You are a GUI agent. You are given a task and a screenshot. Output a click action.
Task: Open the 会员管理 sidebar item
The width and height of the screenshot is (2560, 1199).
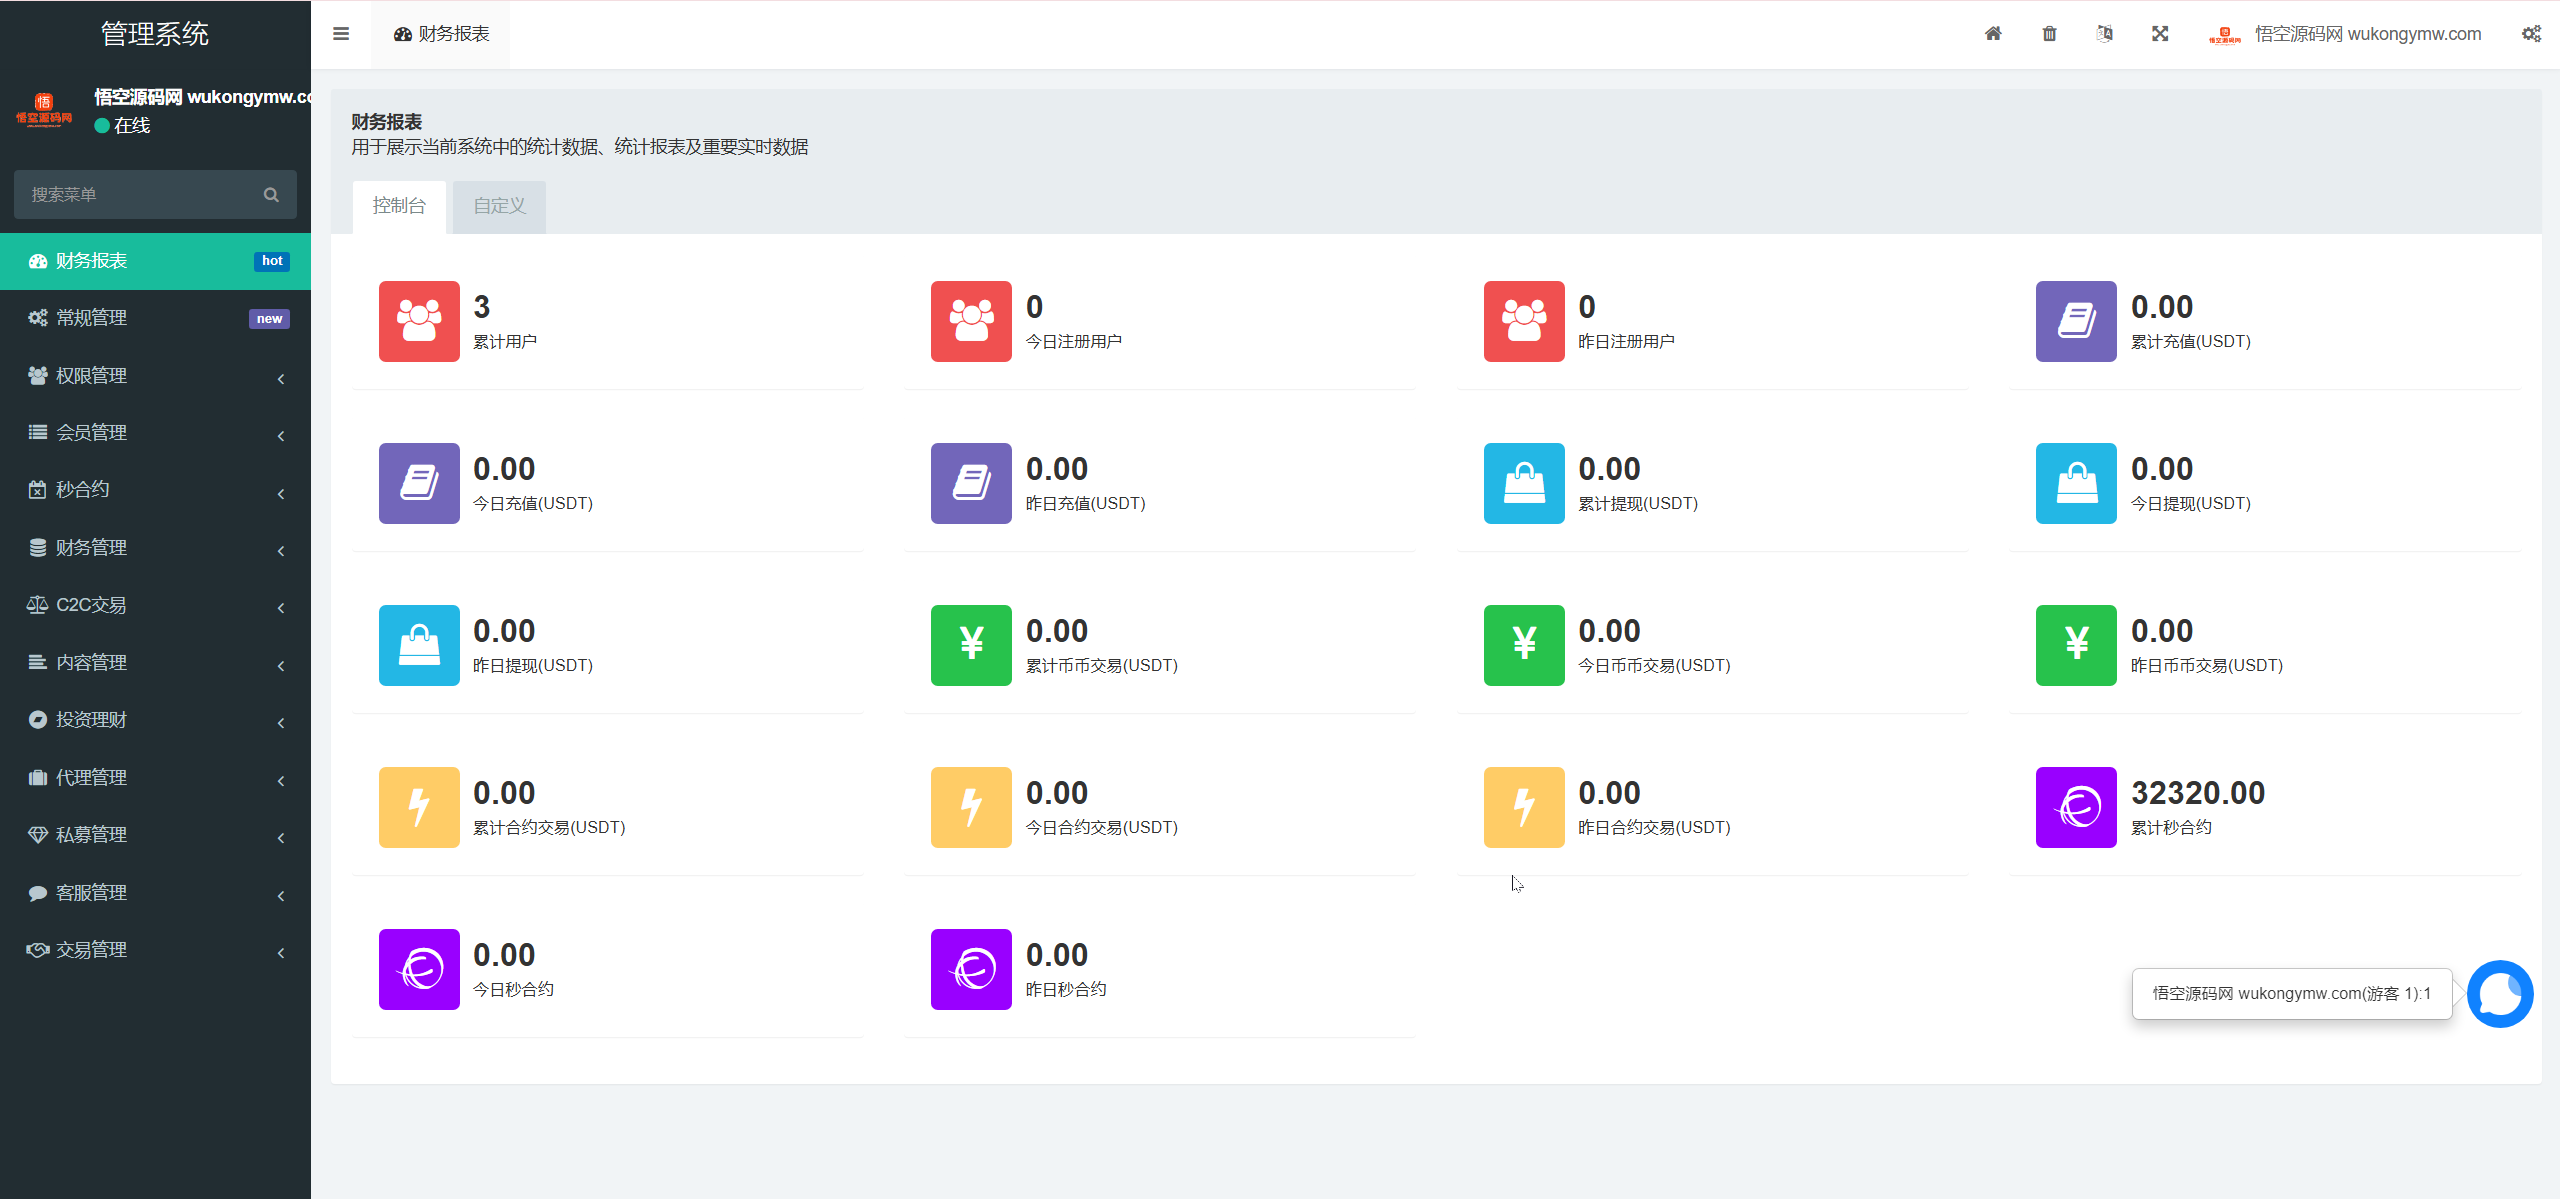pos(155,433)
